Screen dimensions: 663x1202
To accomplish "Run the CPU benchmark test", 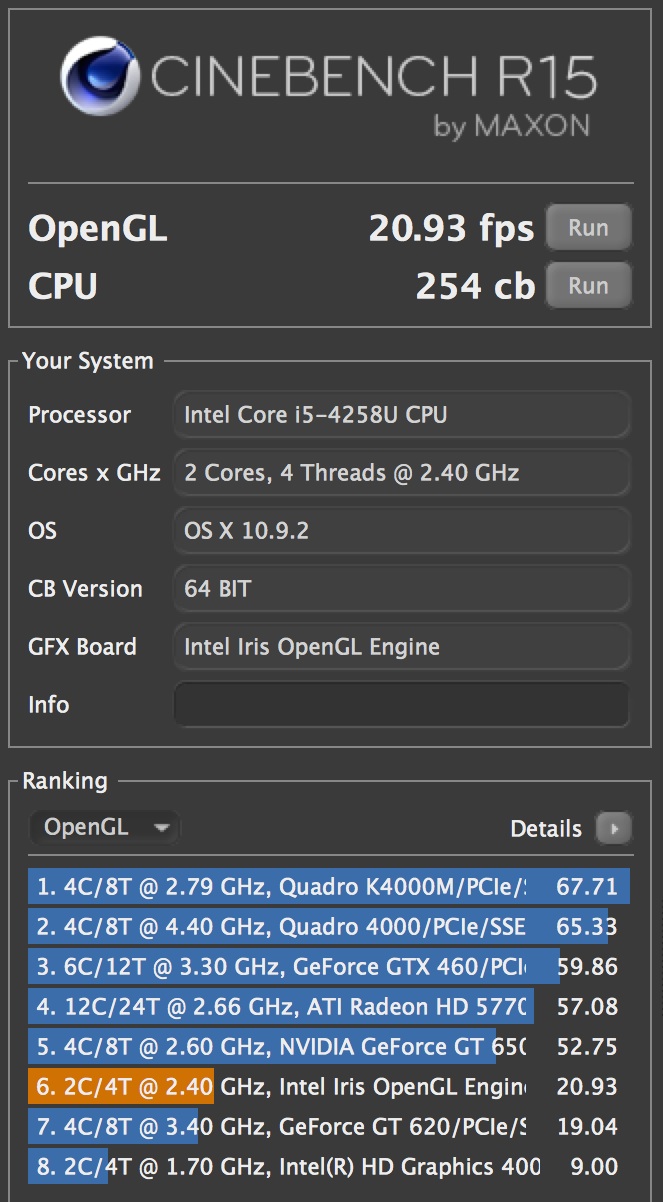I will [x=588, y=286].
